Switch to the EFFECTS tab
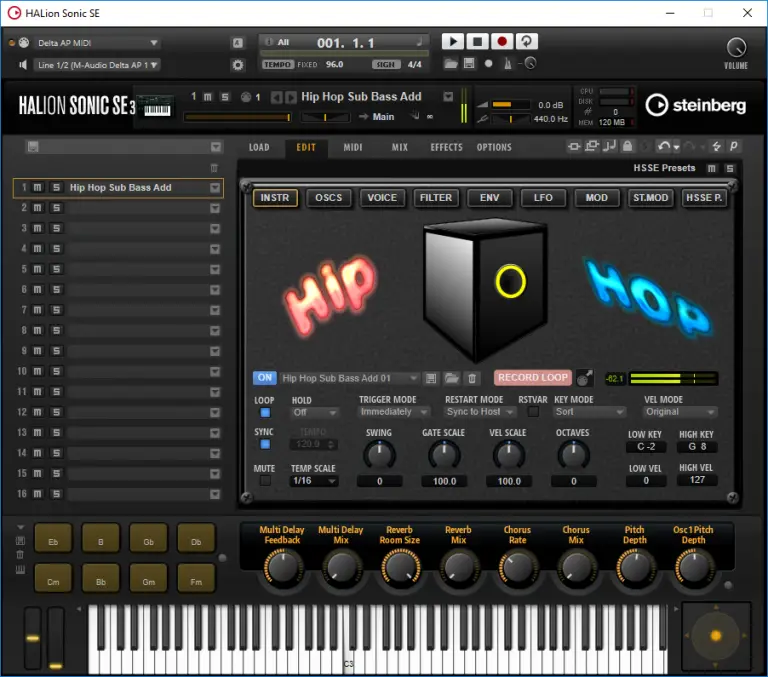The height and width of the screenshot is (677, 768). click(x=446, y=147)
